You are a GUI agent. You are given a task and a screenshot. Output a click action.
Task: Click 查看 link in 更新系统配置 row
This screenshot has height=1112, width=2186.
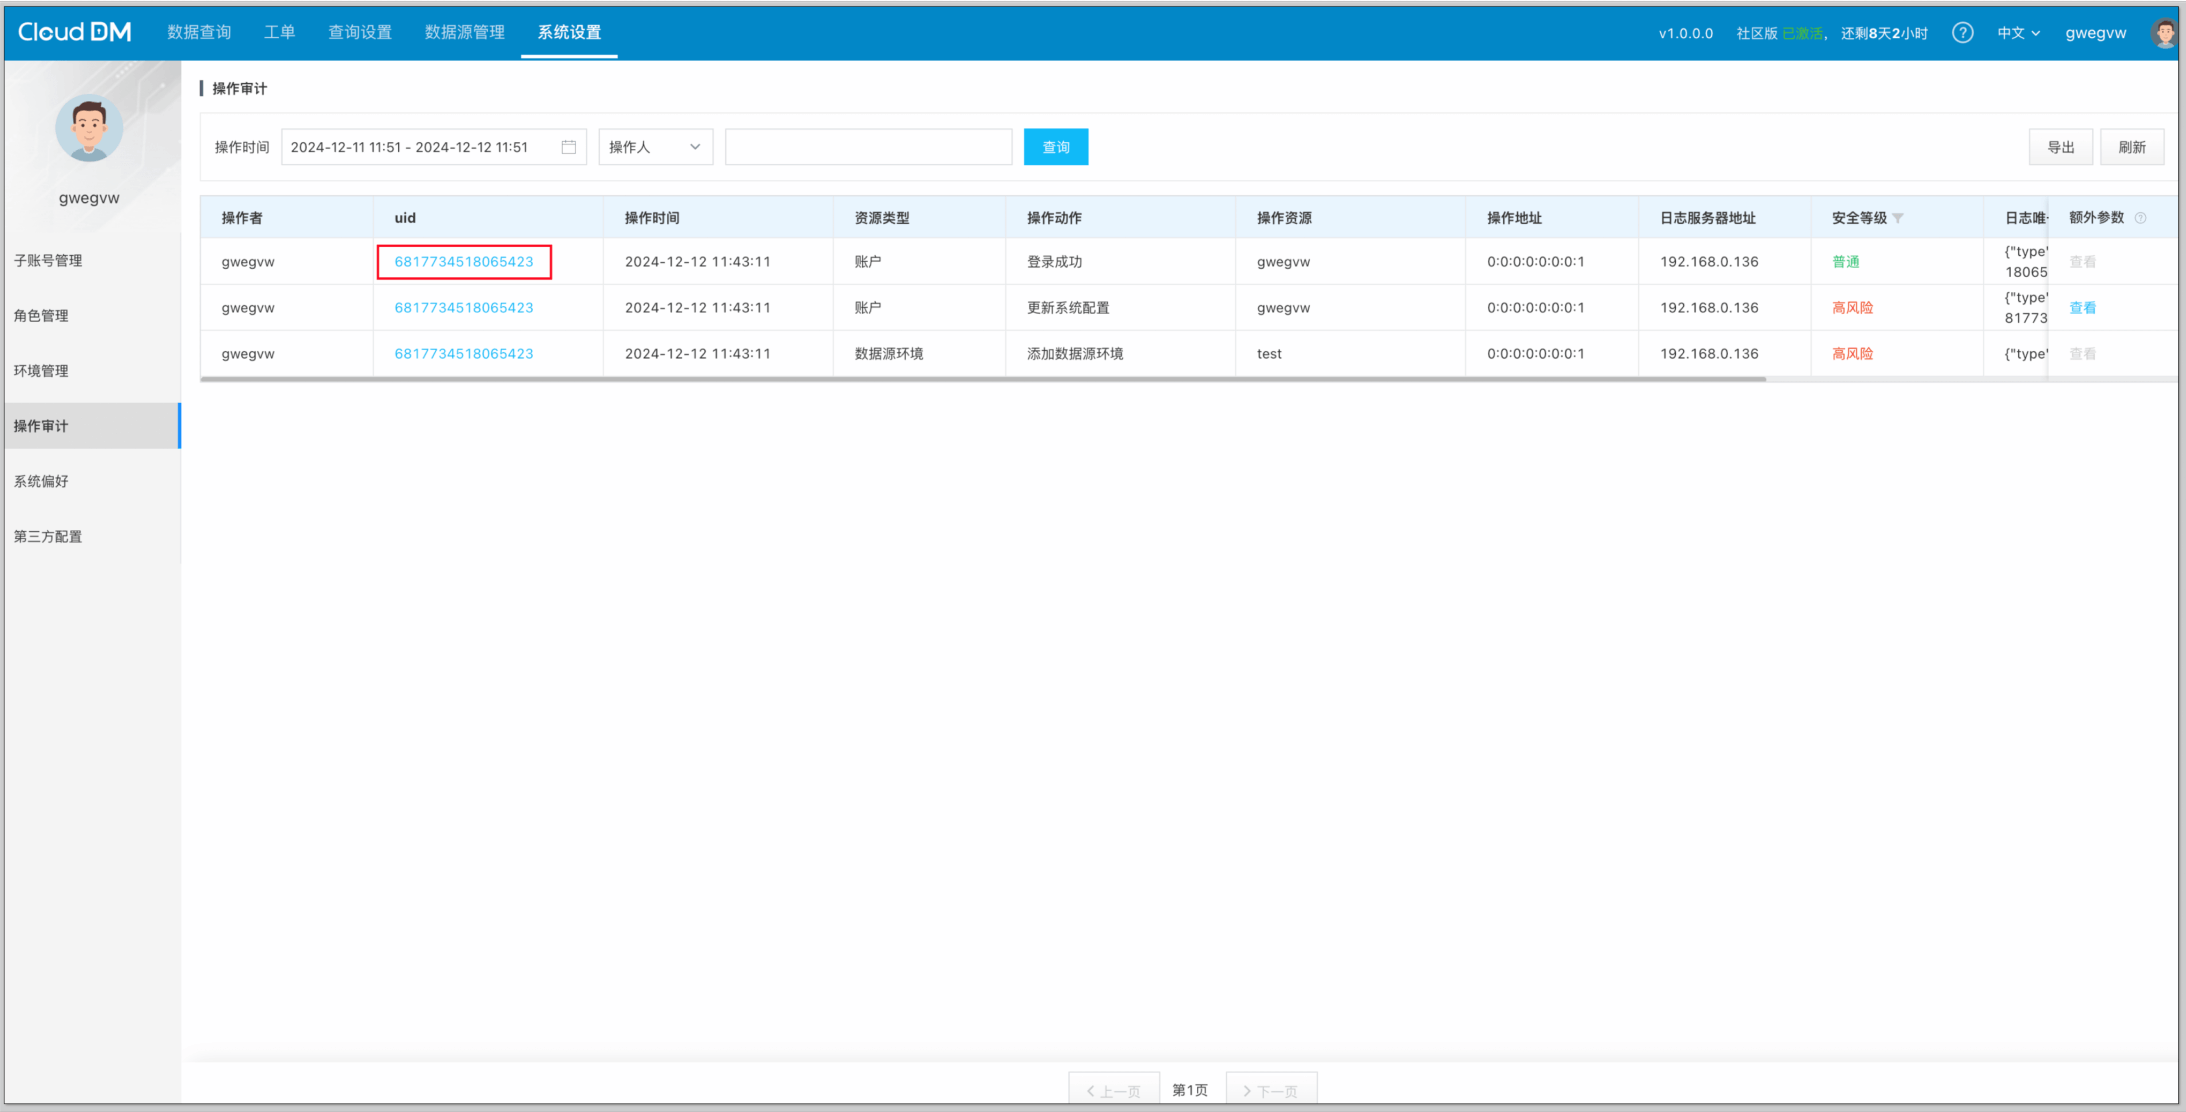click(x=2082, y=308)
